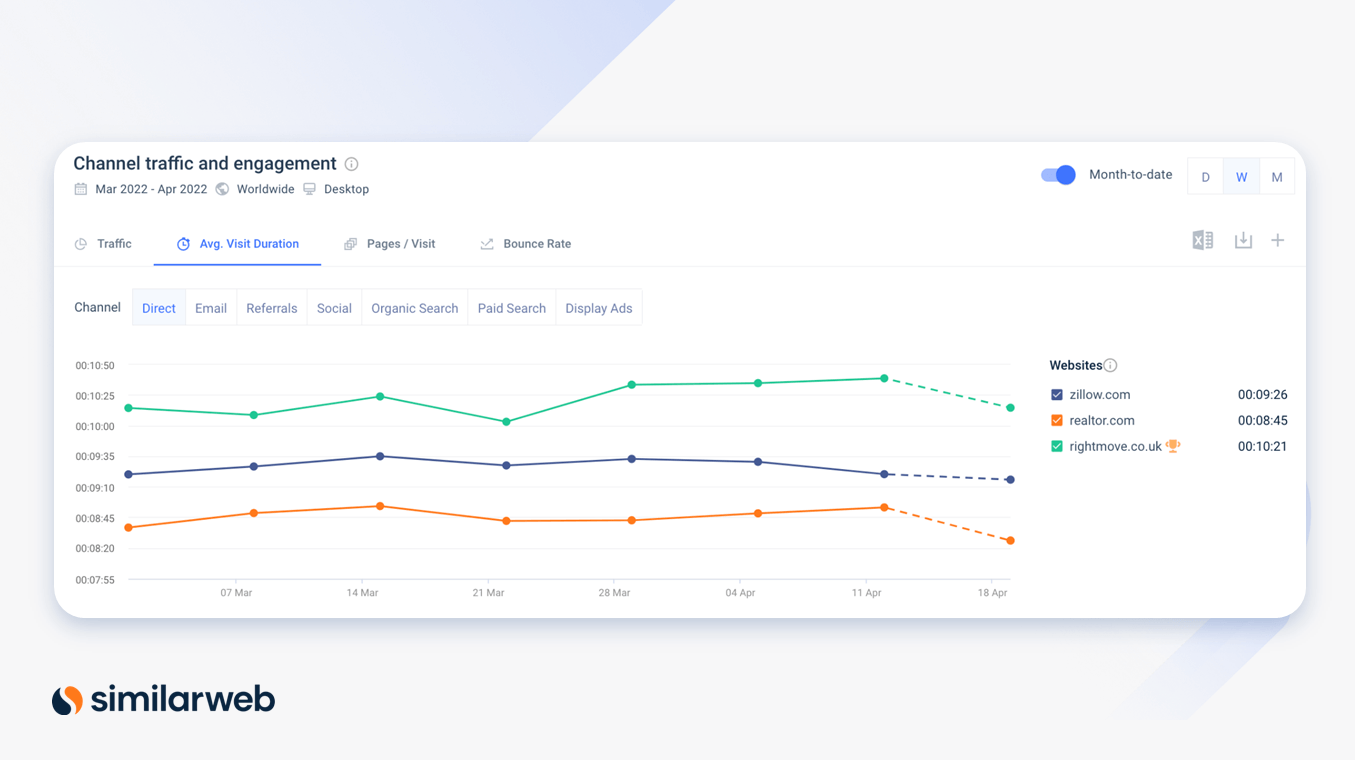
Task: Click the globe icon beside Worldwide
Action: click(x=222, y=189)
